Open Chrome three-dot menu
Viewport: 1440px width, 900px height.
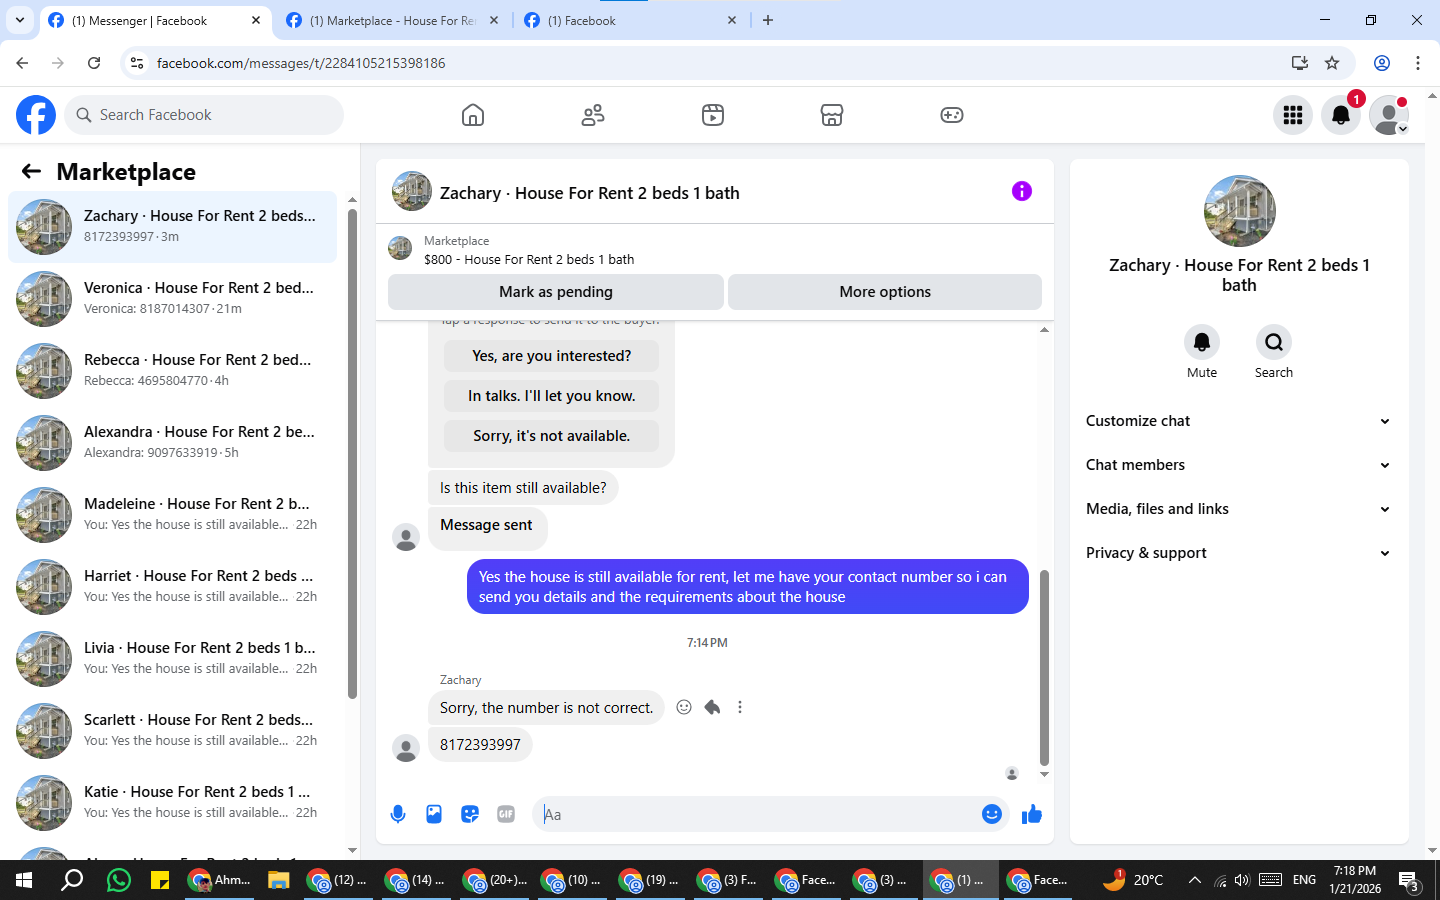1418,63
